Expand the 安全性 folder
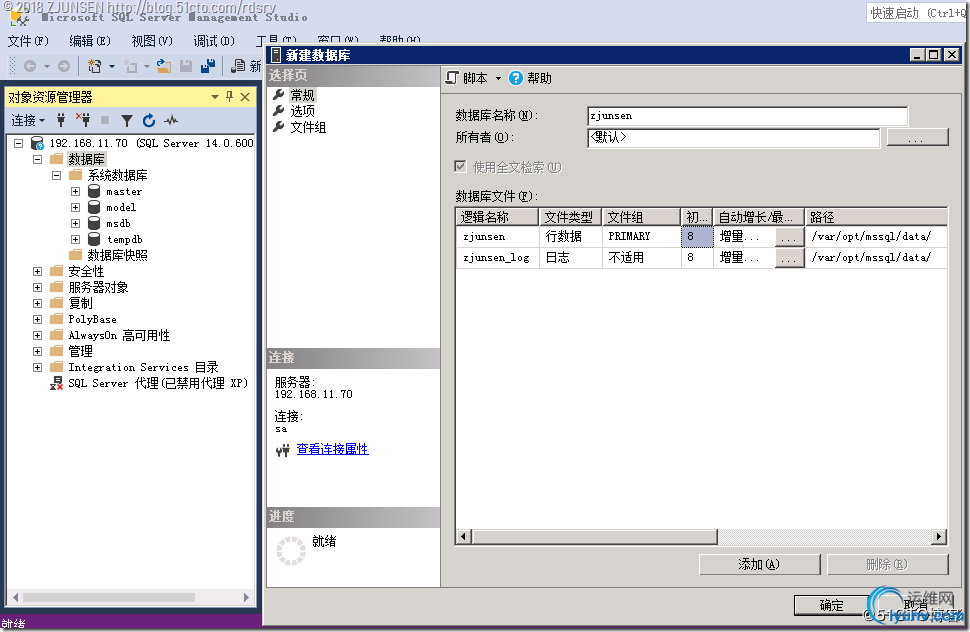This screenshot has width=970, height=632. 38,271
